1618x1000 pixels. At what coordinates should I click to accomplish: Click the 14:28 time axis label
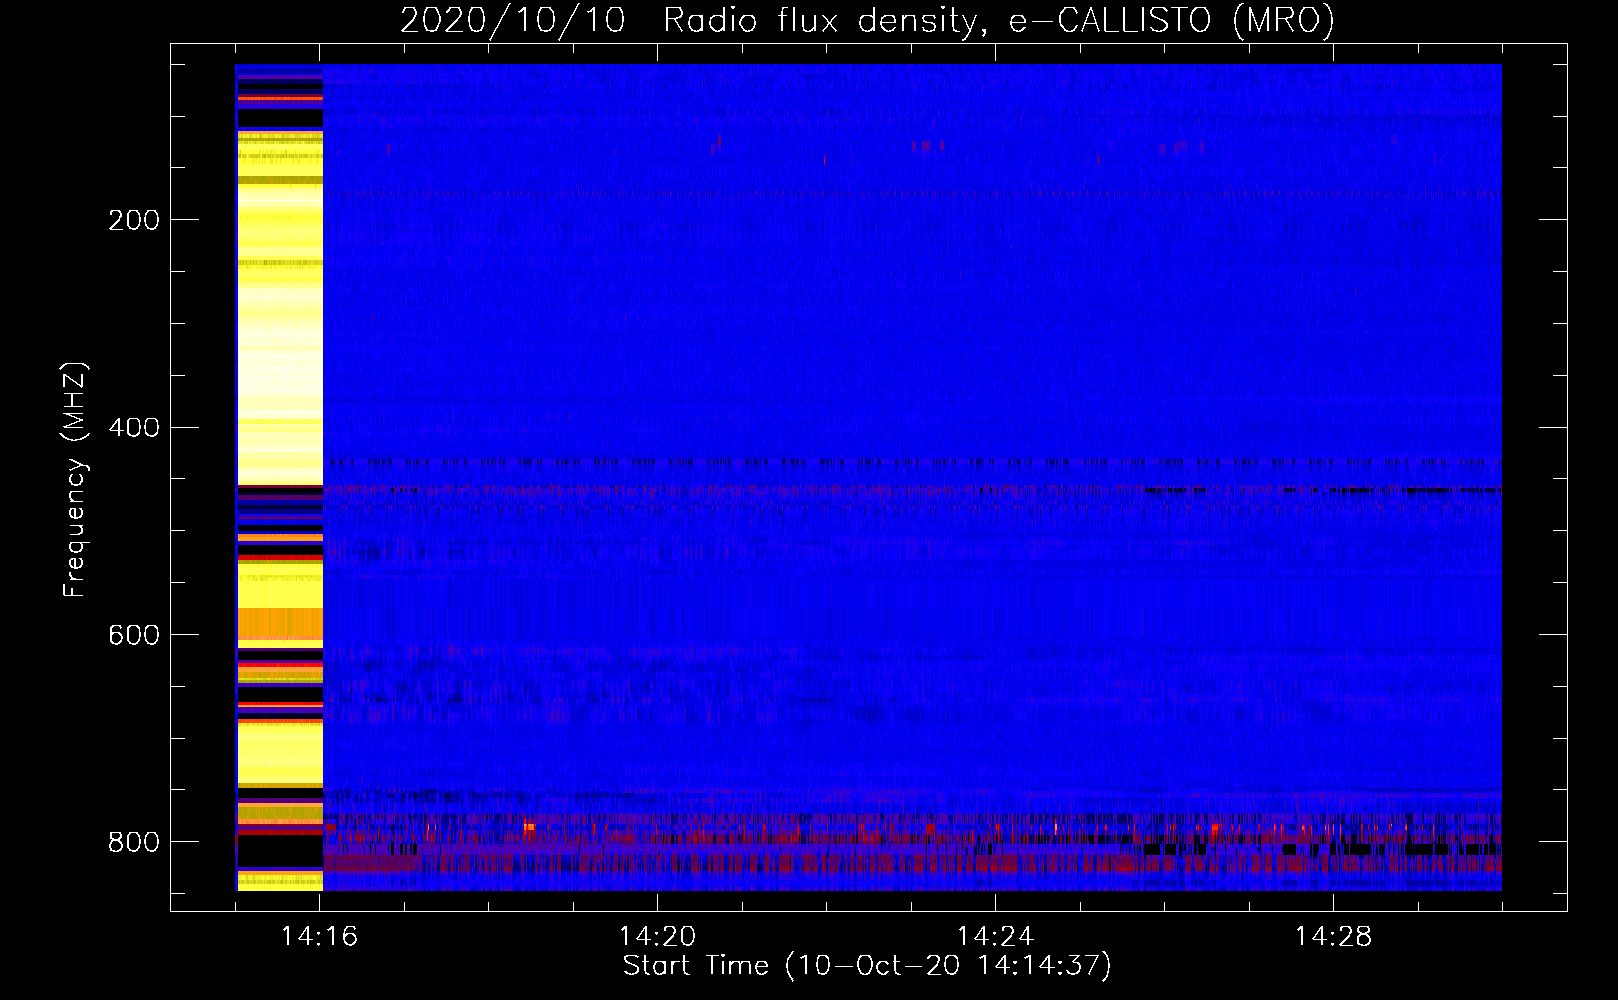[x=1333, y=937]
